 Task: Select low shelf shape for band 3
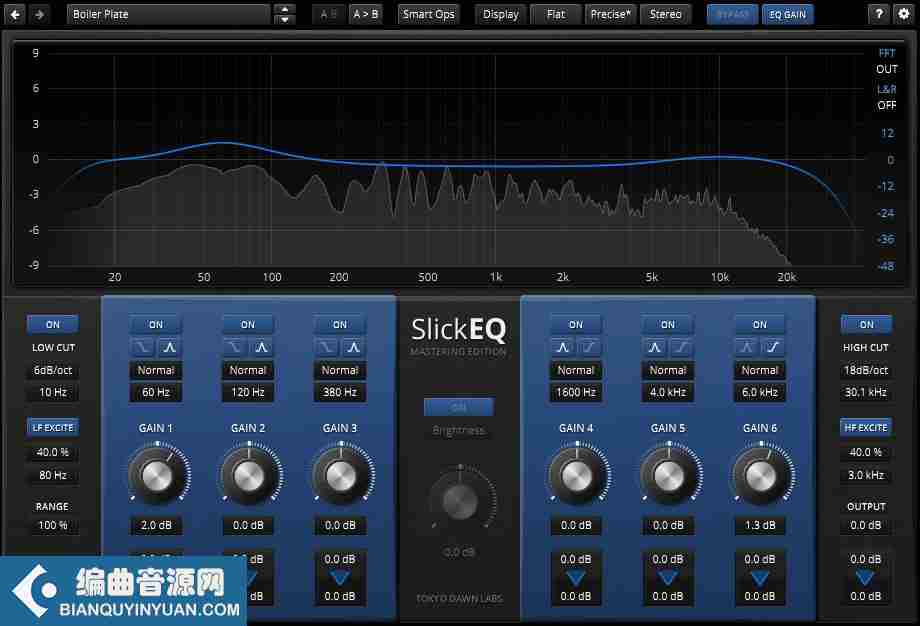click(327, 347)
